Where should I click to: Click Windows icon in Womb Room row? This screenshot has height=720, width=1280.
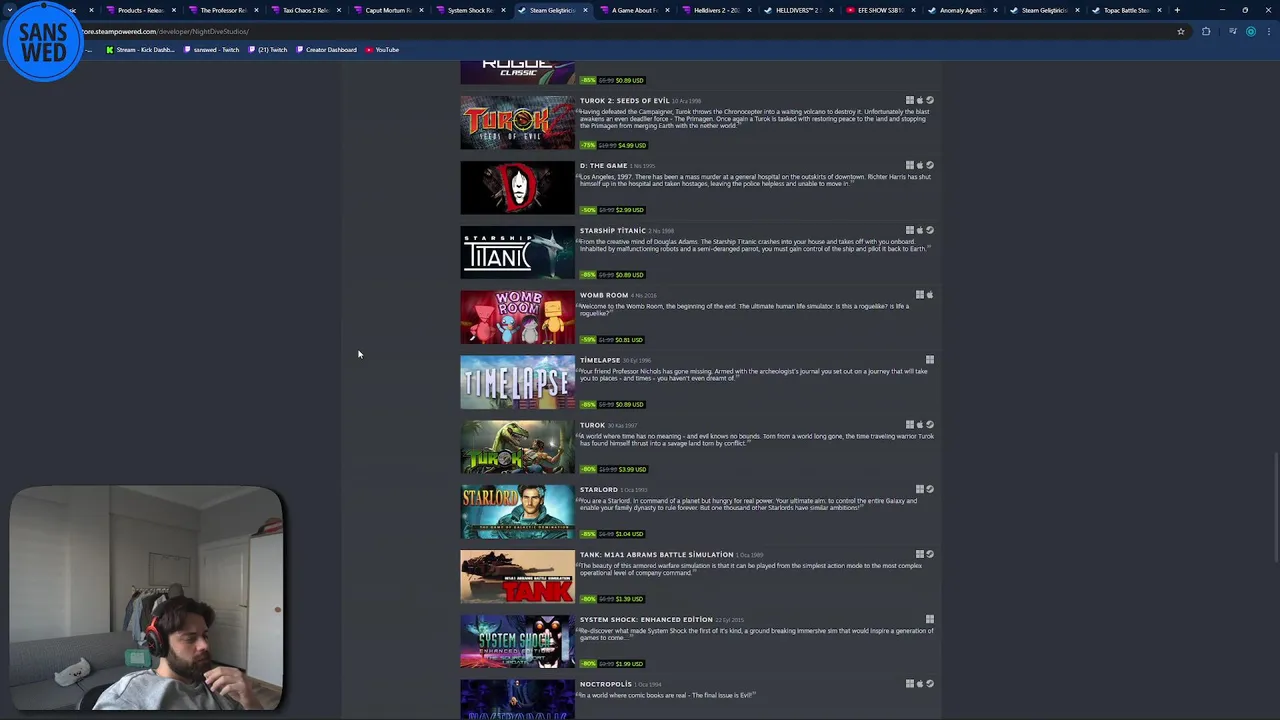920,295
